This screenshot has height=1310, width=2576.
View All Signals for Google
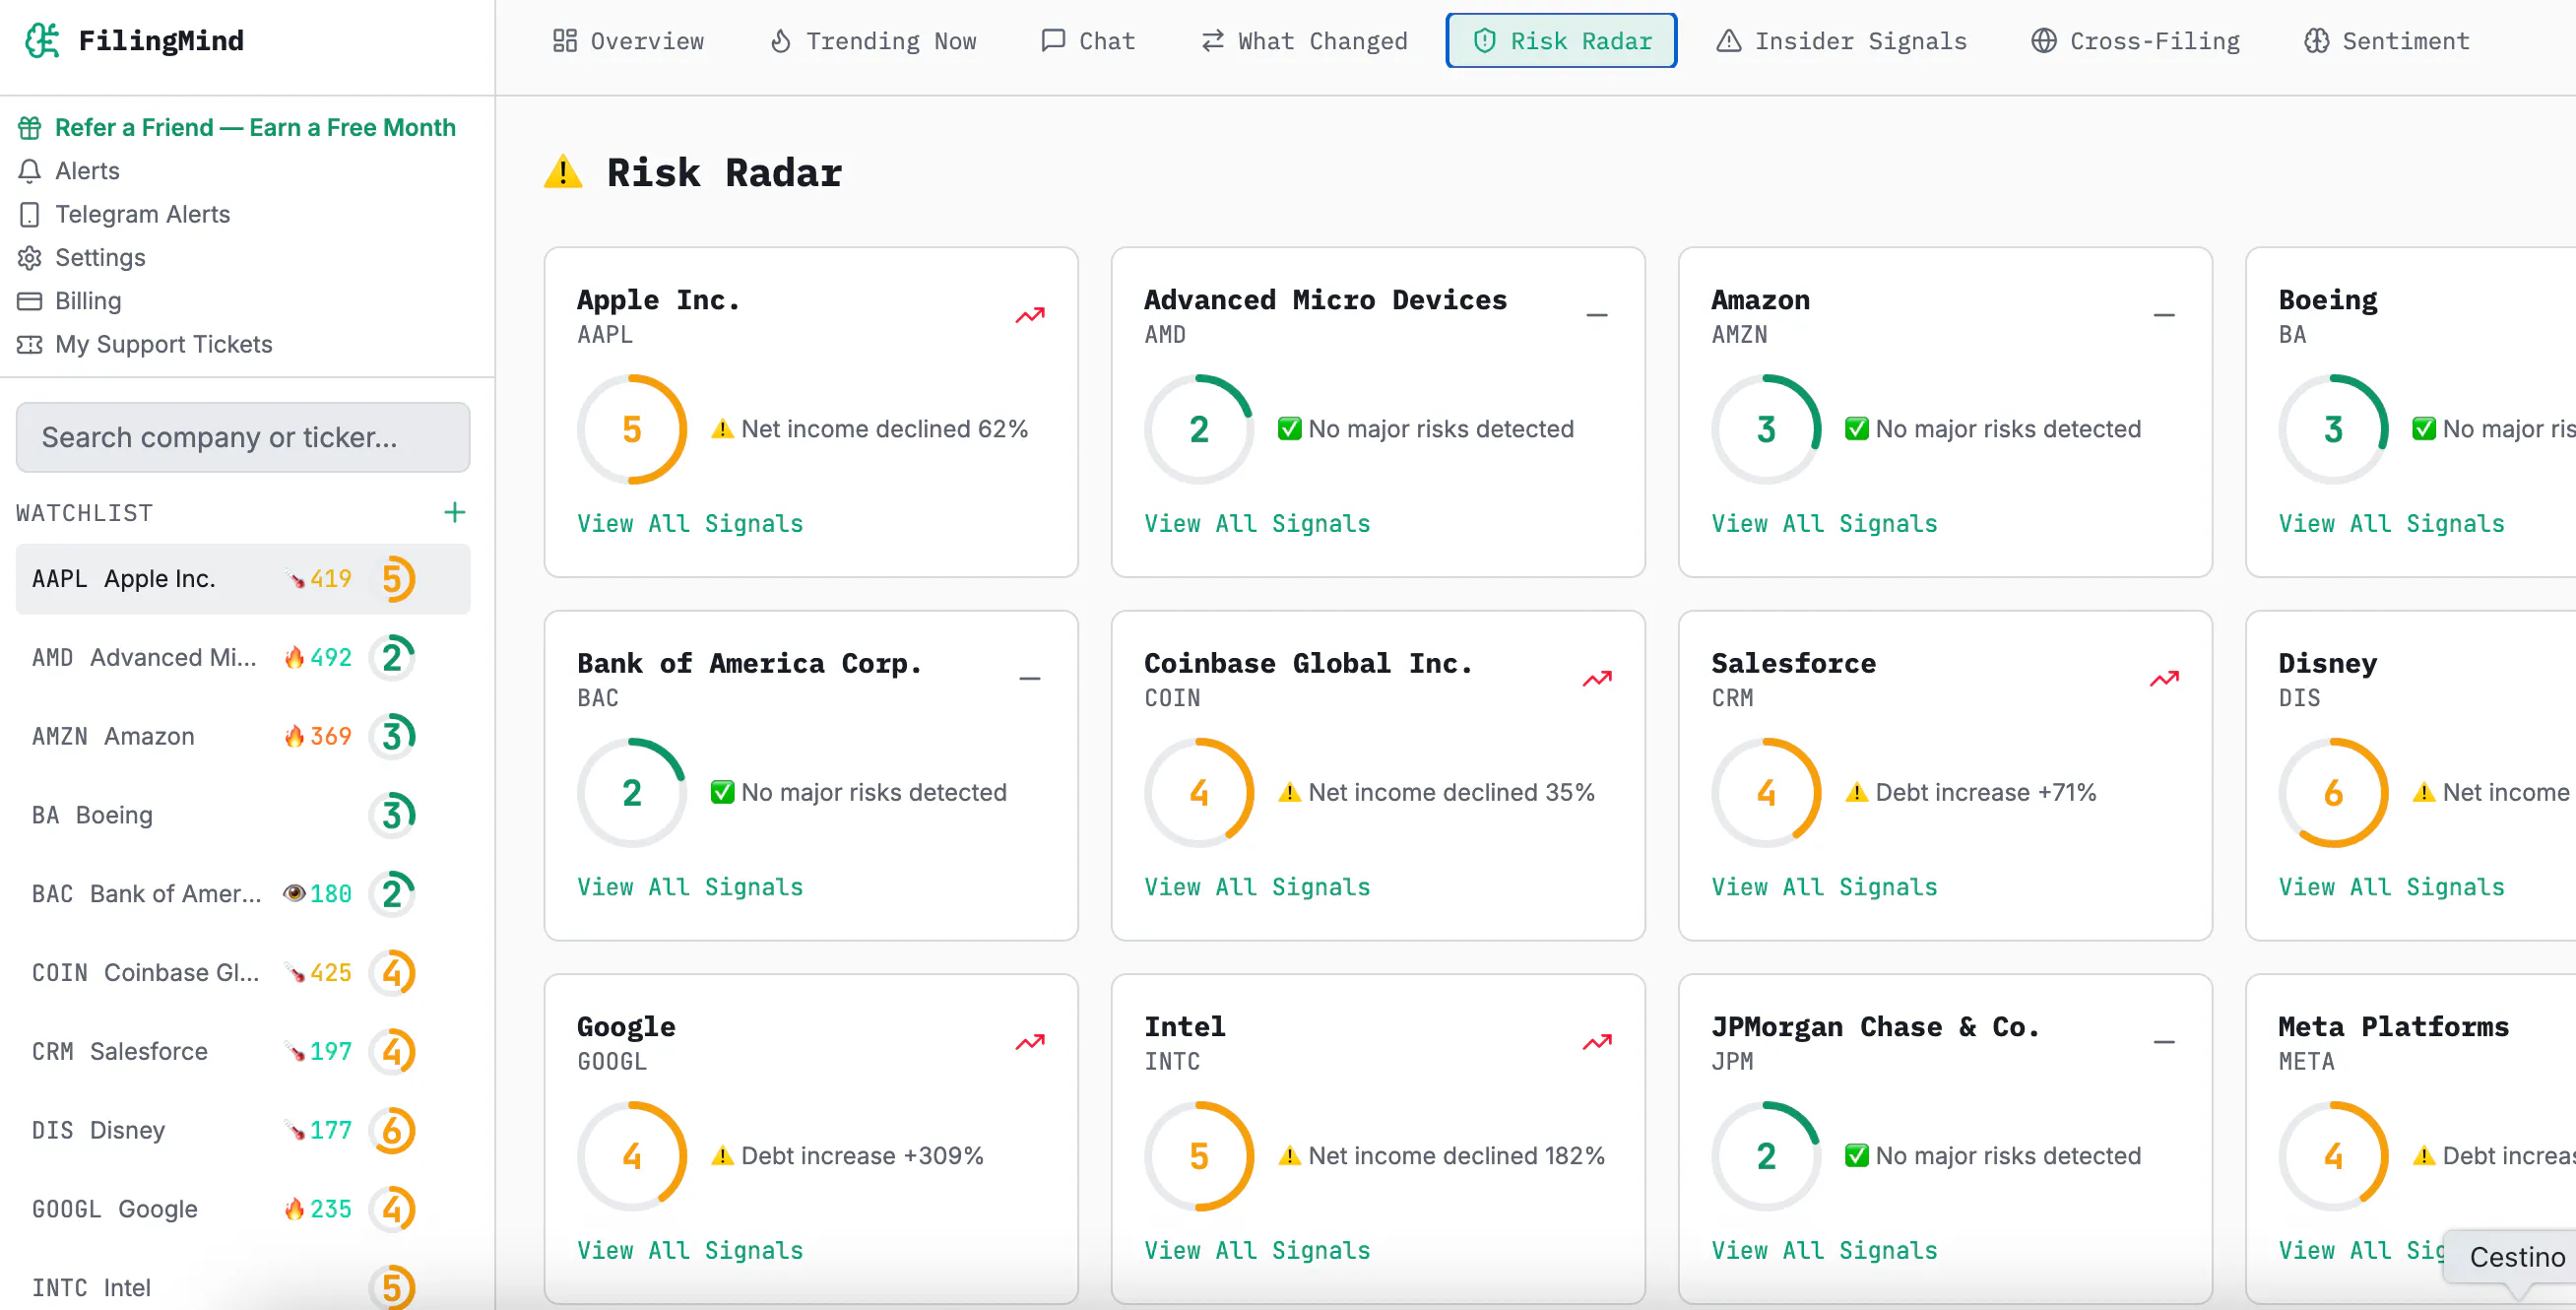(x=689, y=1249)
